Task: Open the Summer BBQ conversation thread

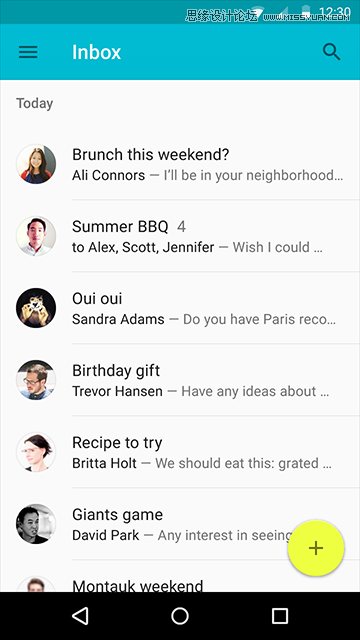Action: (x=180, y=236)
